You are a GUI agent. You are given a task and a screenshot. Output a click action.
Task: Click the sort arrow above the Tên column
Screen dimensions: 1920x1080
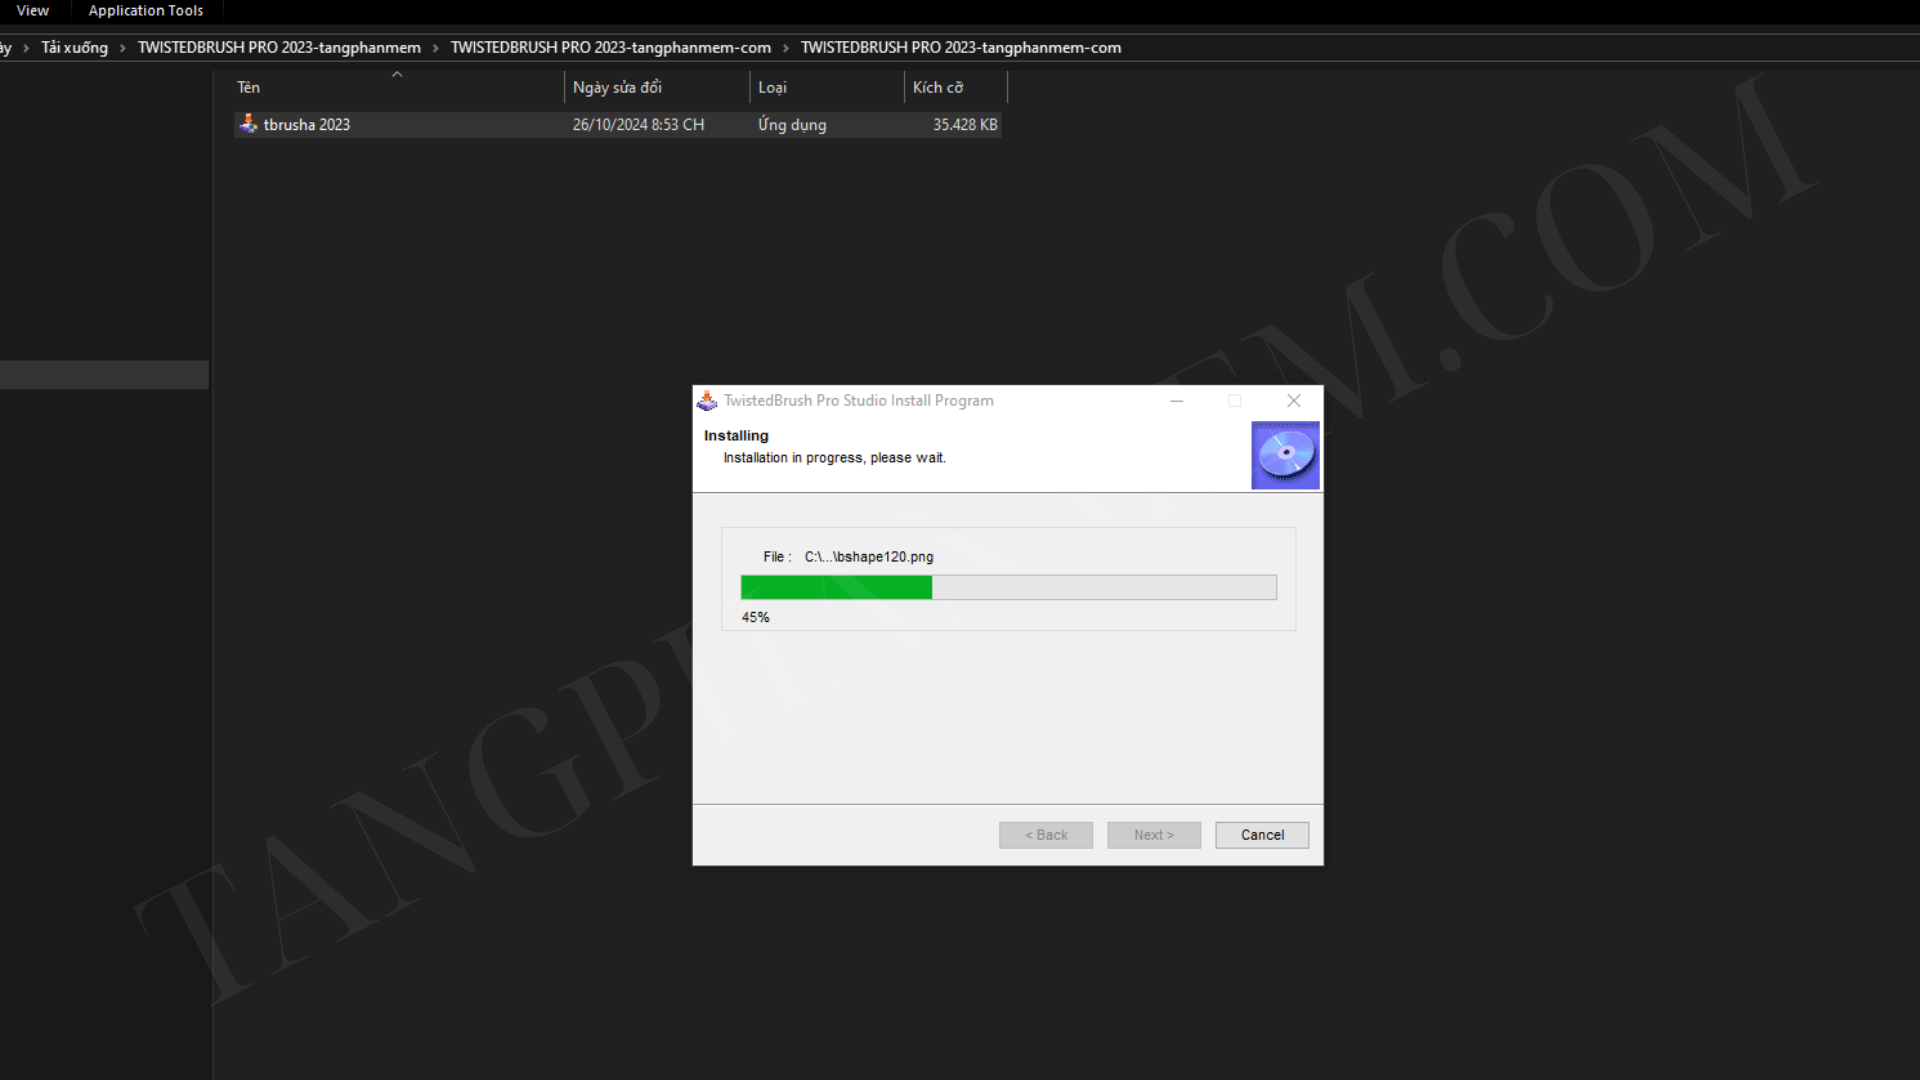pyautogui.click(x=397, y=75)
